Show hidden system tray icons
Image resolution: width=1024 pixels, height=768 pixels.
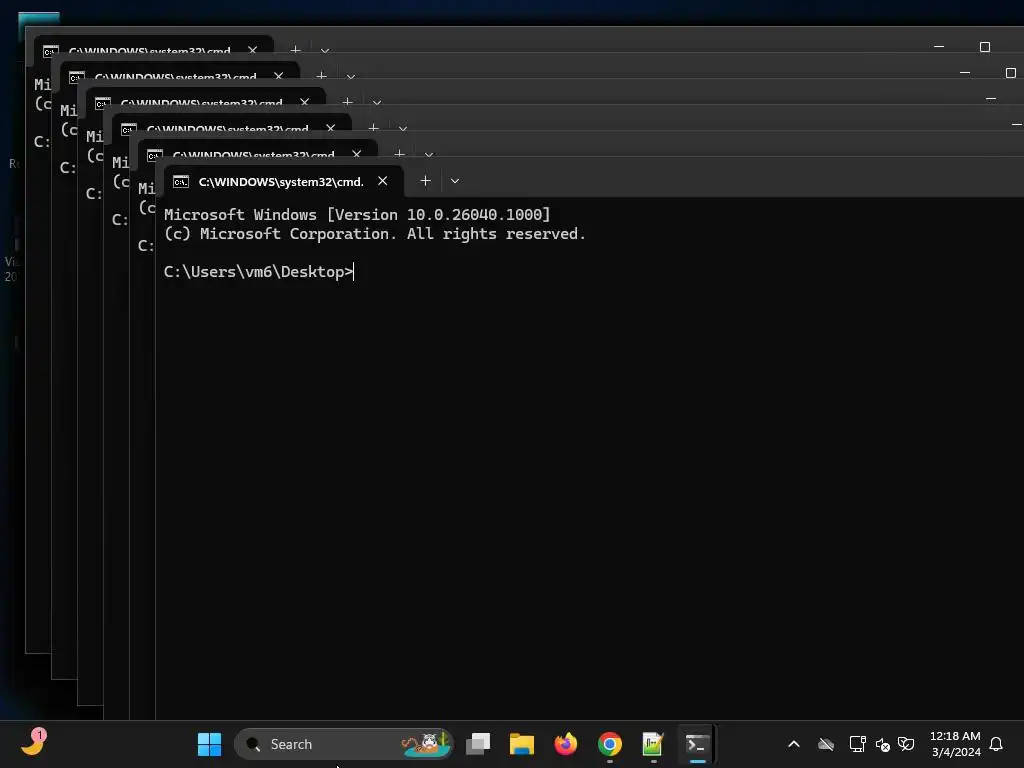click(x=794, y=744)
